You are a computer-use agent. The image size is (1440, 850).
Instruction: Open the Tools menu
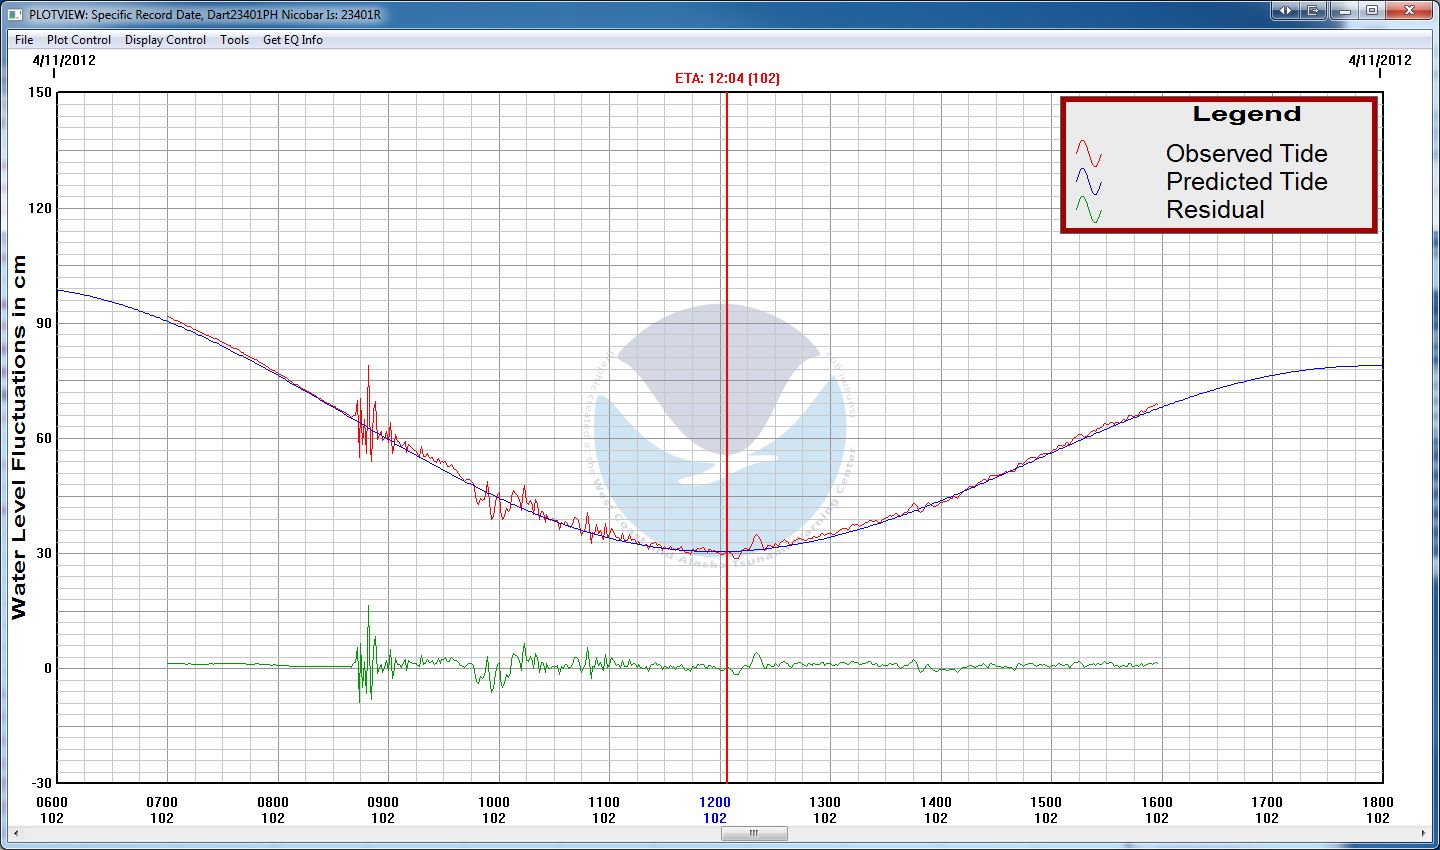coord(235,40)
